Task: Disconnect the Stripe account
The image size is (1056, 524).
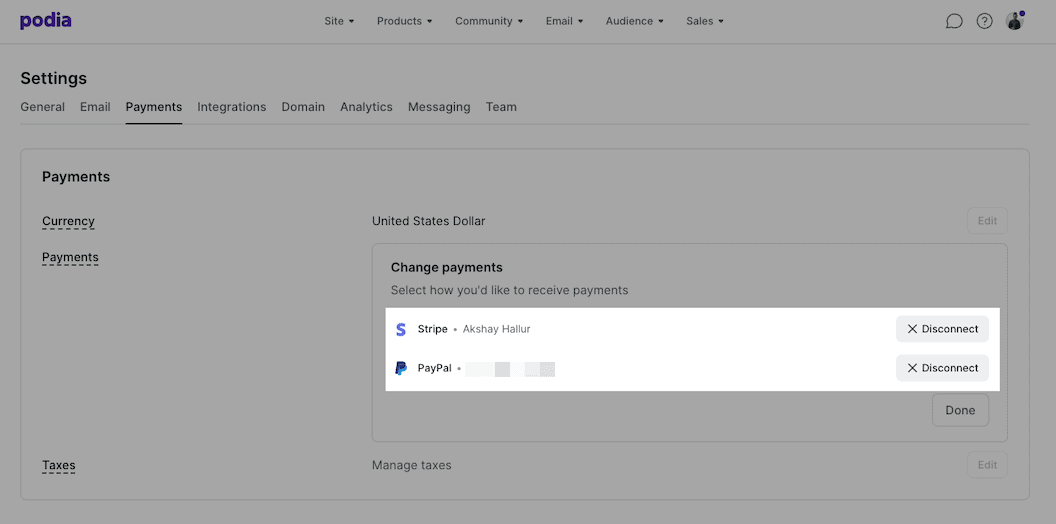Action: (x=942, y=329)
